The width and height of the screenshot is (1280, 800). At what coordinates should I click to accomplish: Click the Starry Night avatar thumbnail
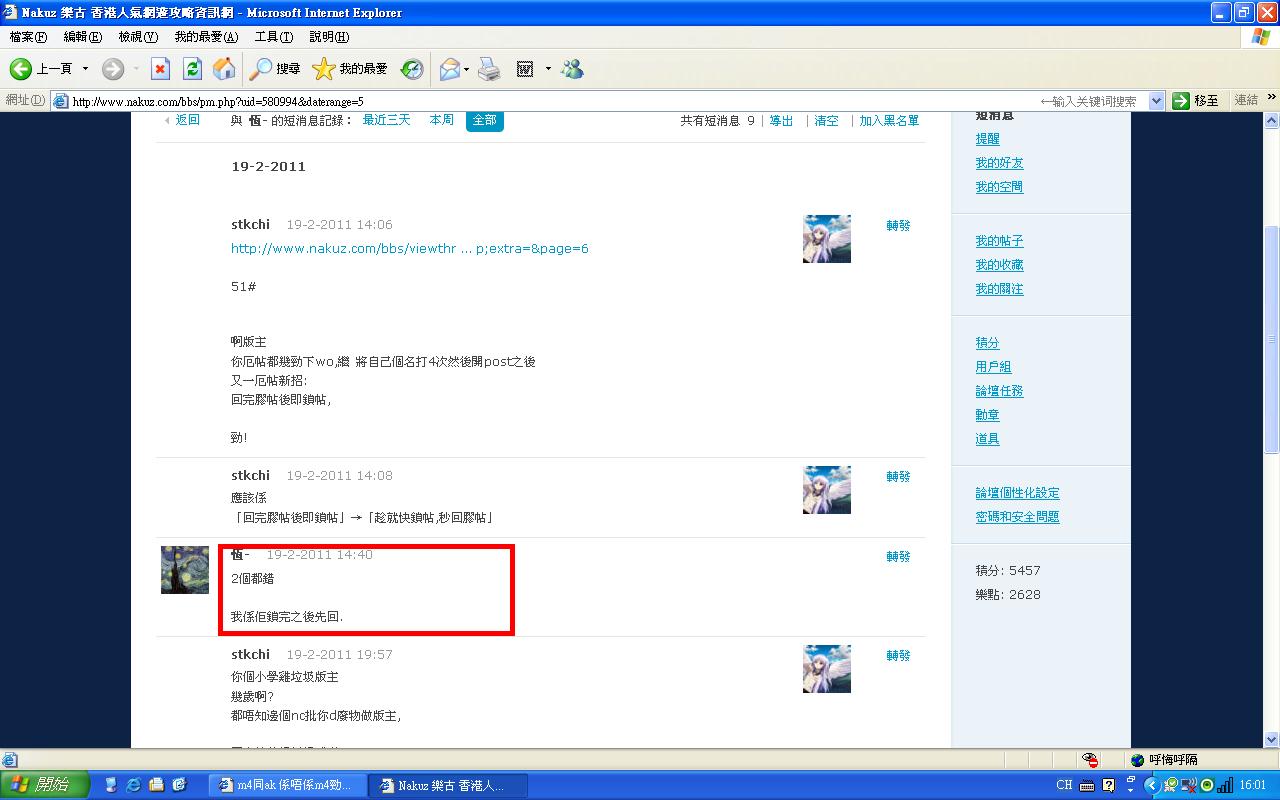click(185, 570)
